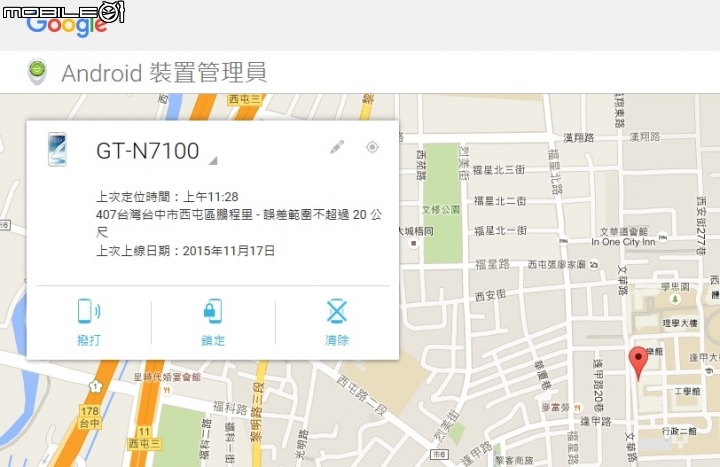Click the Erase (清除) device icon
This screenshot has width=720, height=467.
pos(337,311)
